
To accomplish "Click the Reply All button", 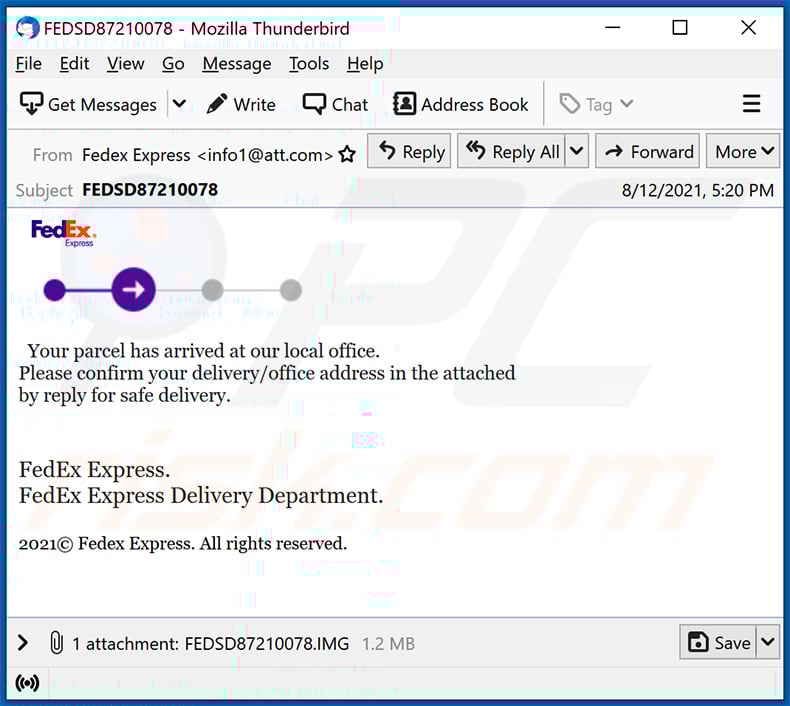I will (x=511, y=151).
